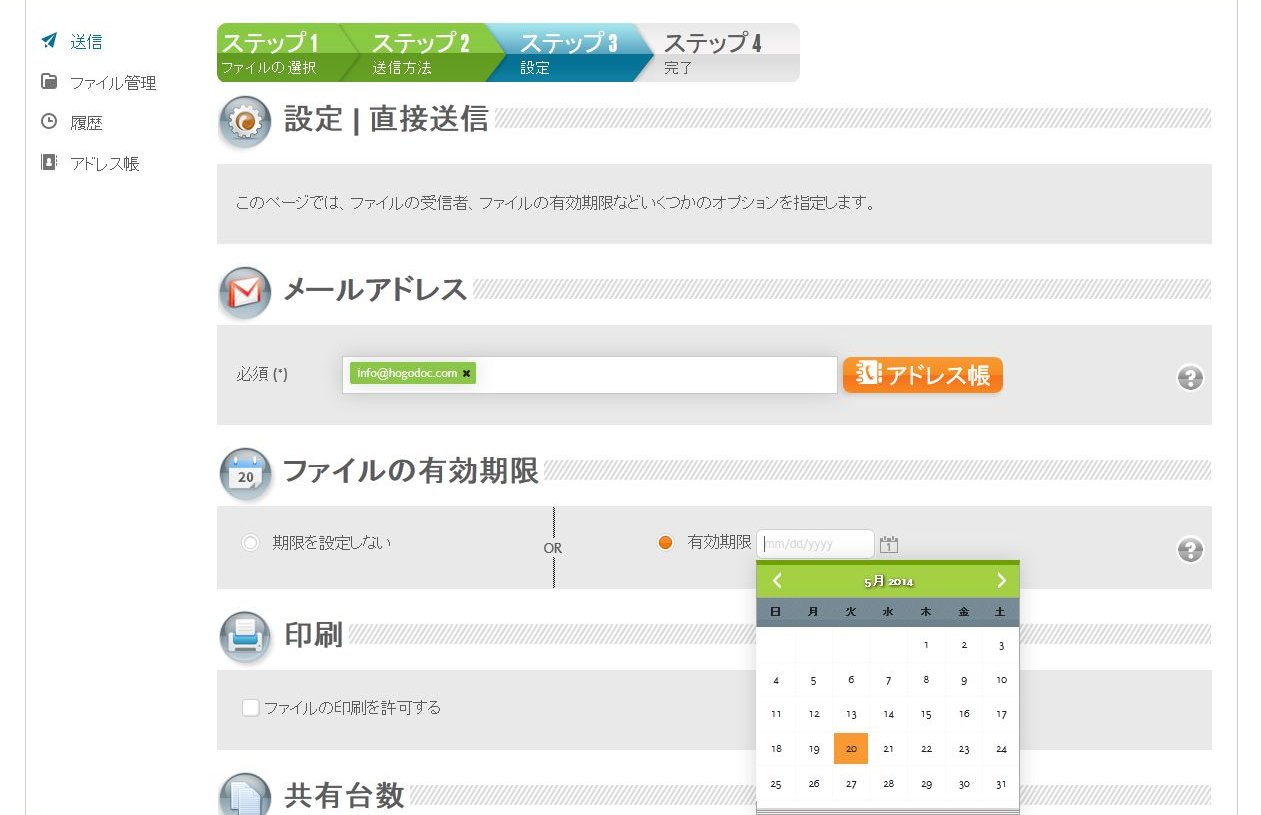
Task: Click the ステップ2 送信方法 tab
Action: pos(420,53)
